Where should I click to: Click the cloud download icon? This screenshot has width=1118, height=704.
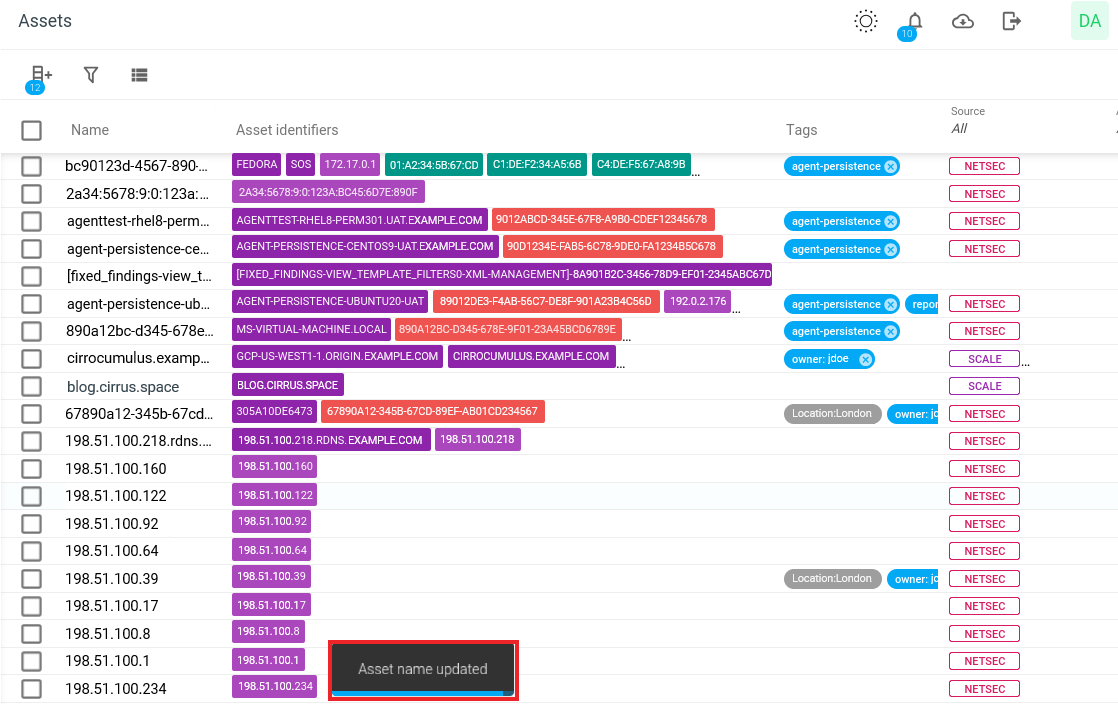coord(963,21)
